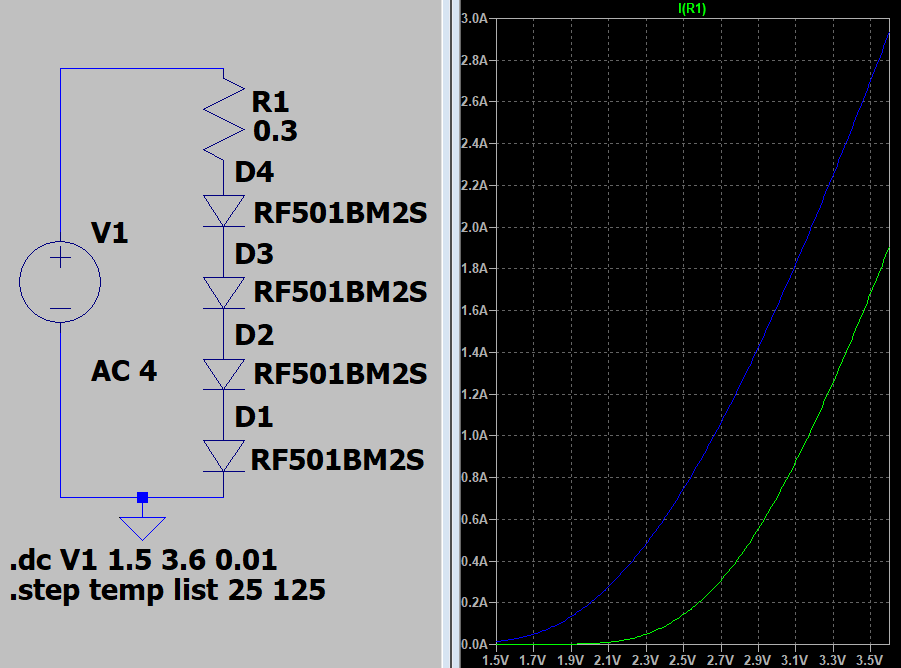Viewport: 901px width, 668px height.
Task: Click the 3.0A label on the vertical axis
Action: point(472,19)
